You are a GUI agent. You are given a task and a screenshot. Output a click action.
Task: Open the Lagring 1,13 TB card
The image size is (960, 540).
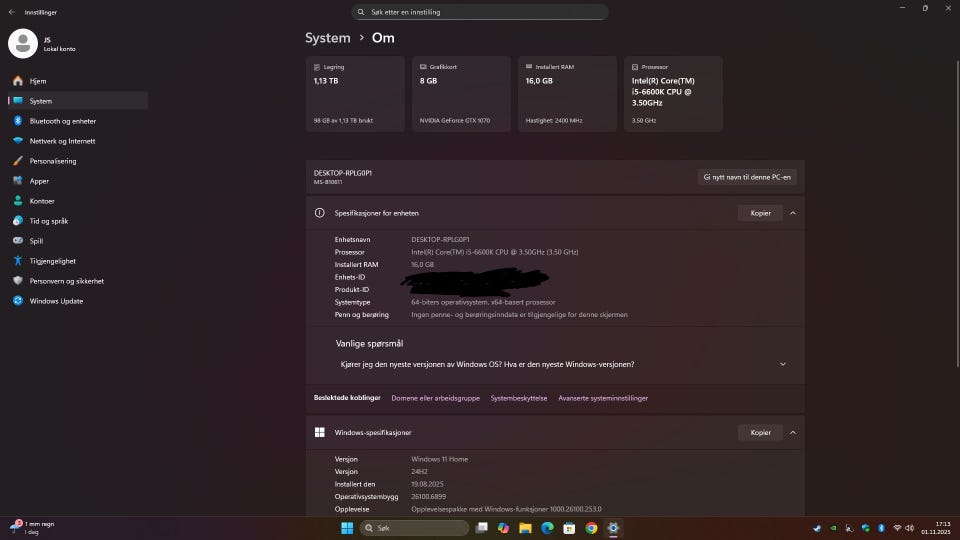click(x=355, y=94)
